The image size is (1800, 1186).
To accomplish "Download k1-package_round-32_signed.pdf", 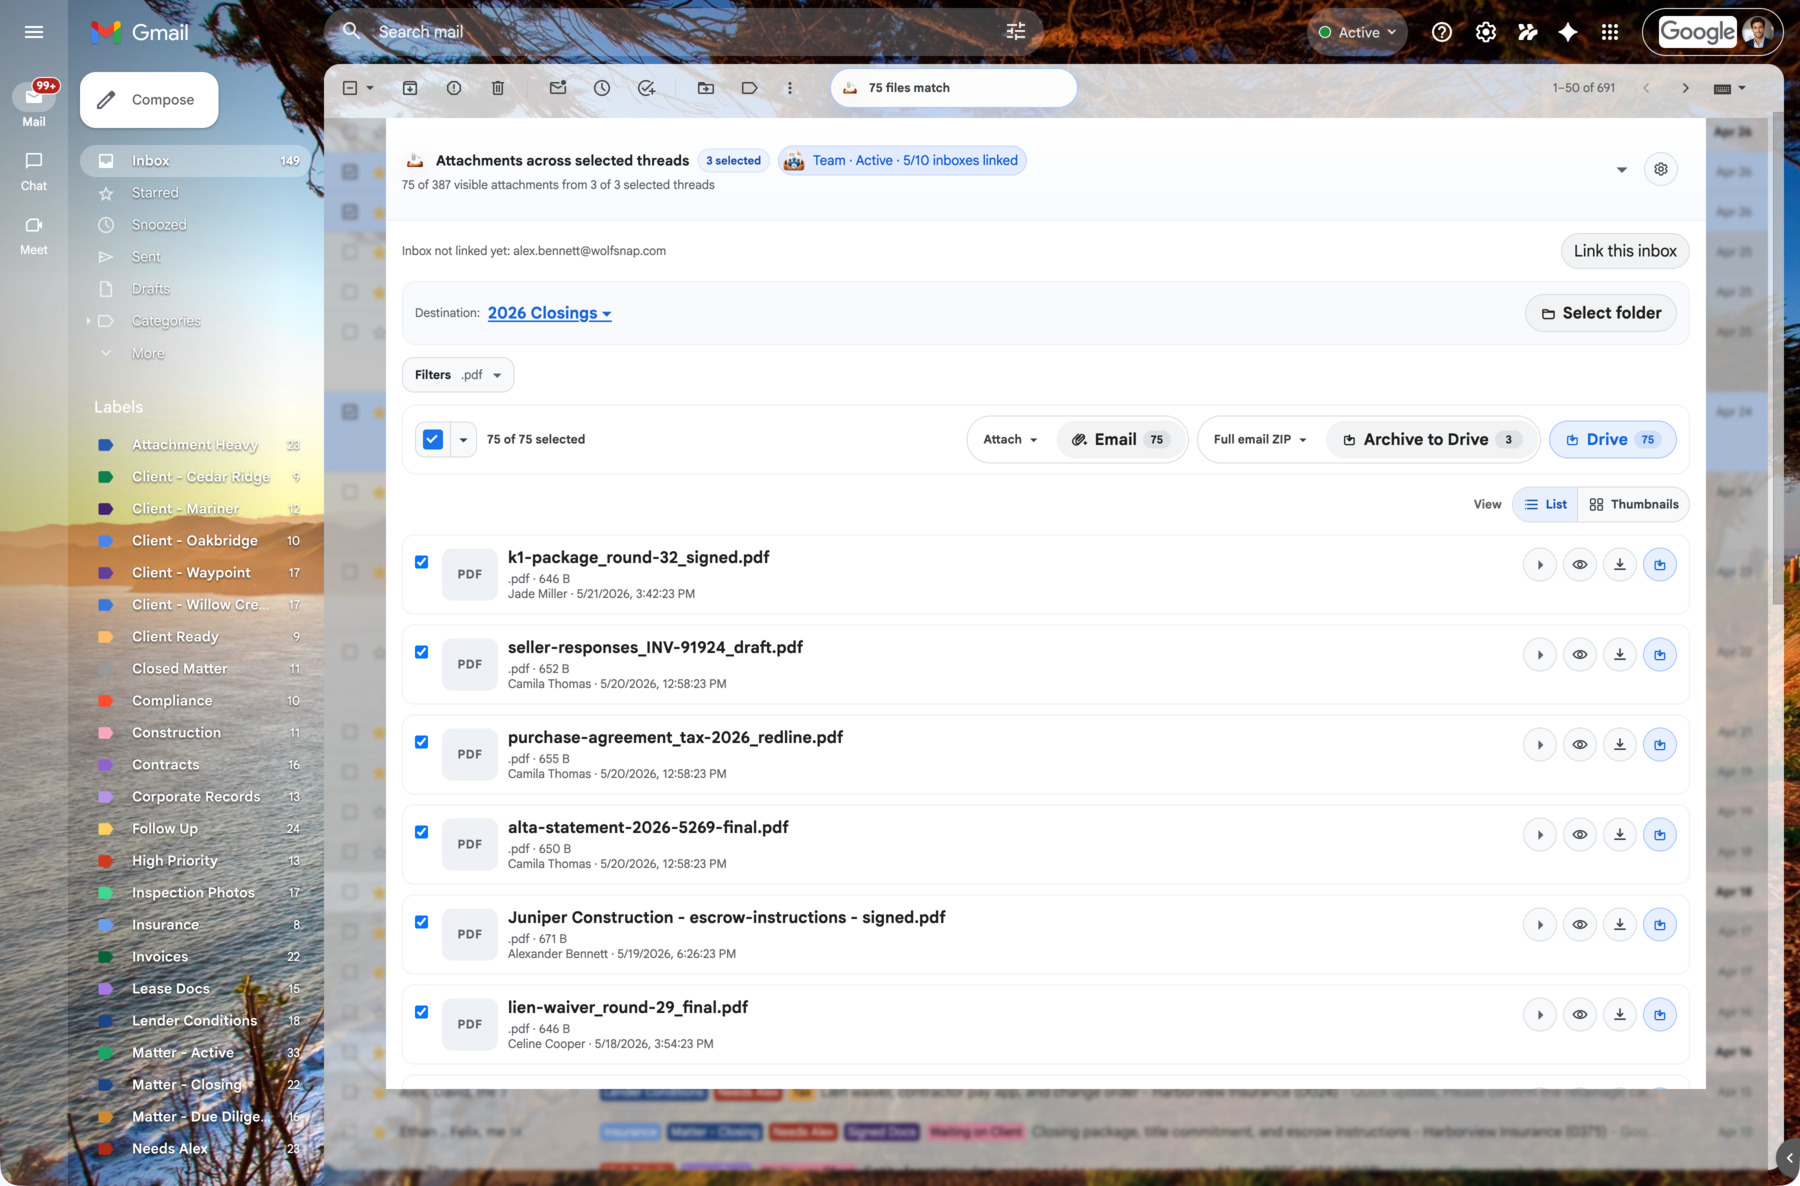I will click(x=1620, y=565).
